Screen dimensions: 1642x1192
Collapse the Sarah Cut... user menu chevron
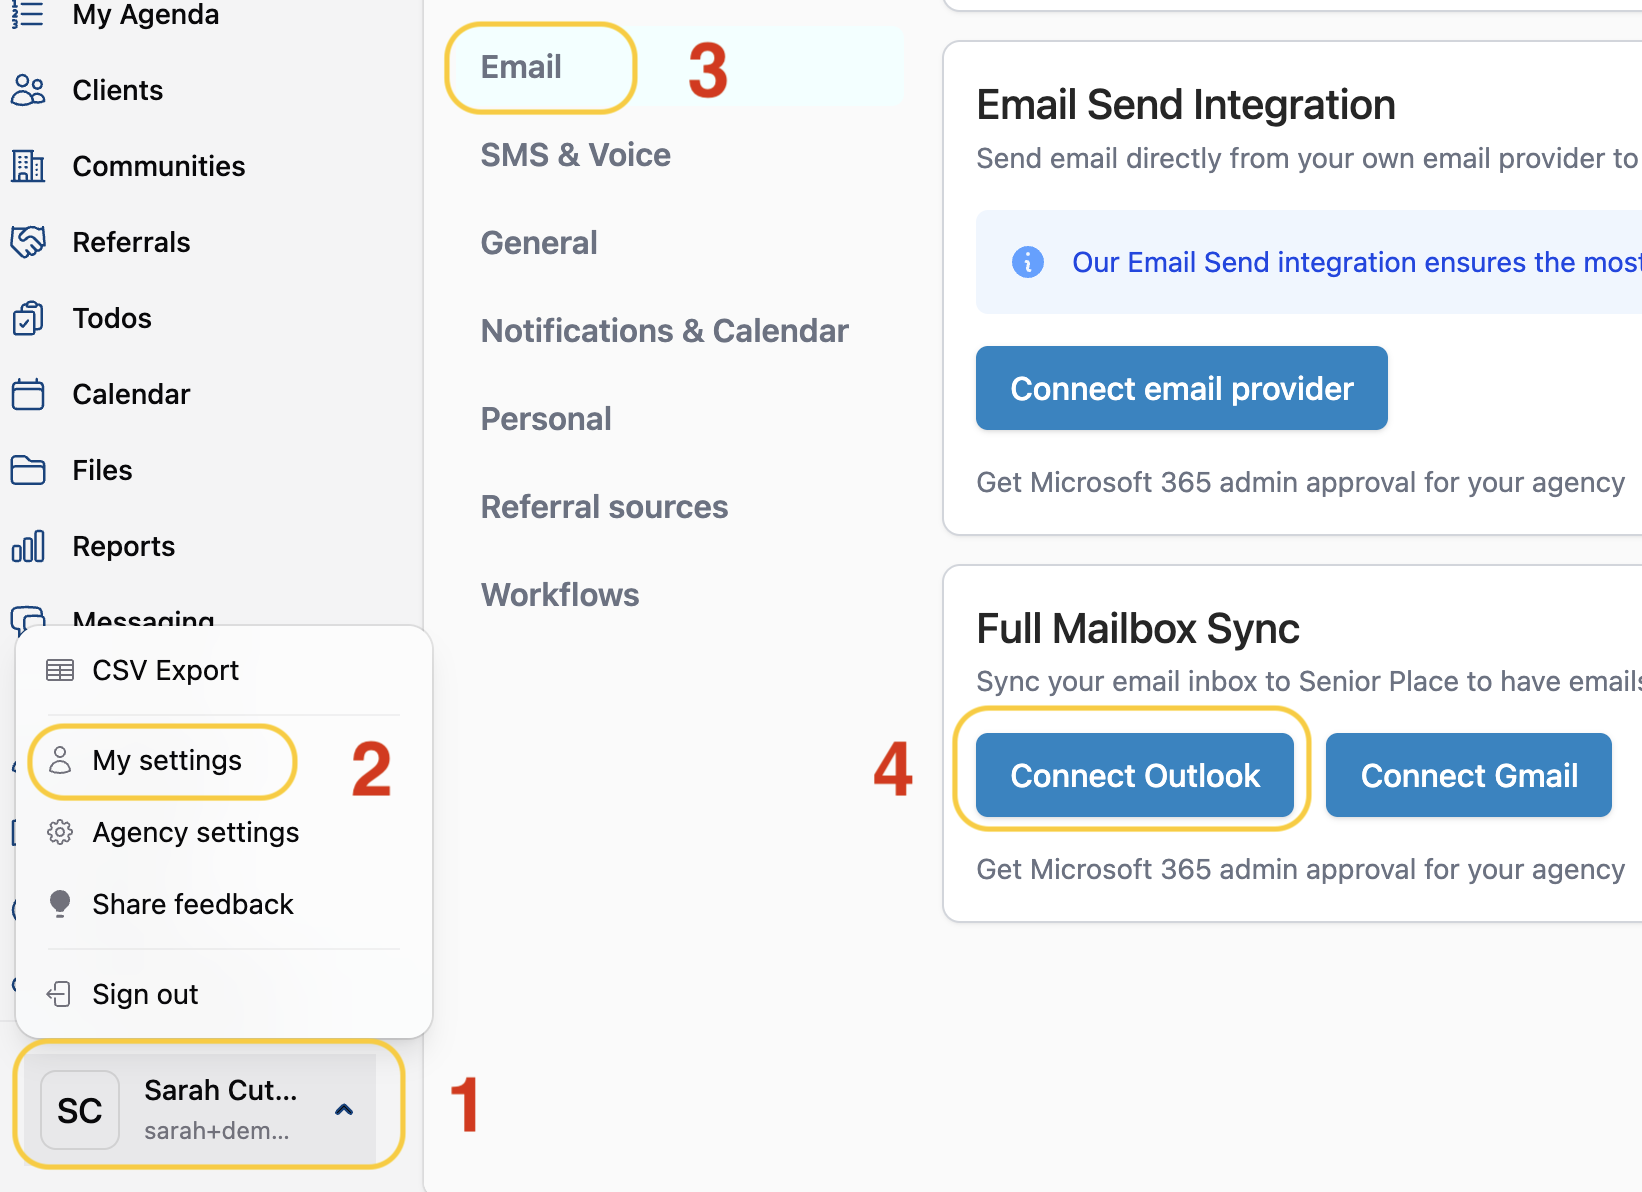coord(344,1110)
